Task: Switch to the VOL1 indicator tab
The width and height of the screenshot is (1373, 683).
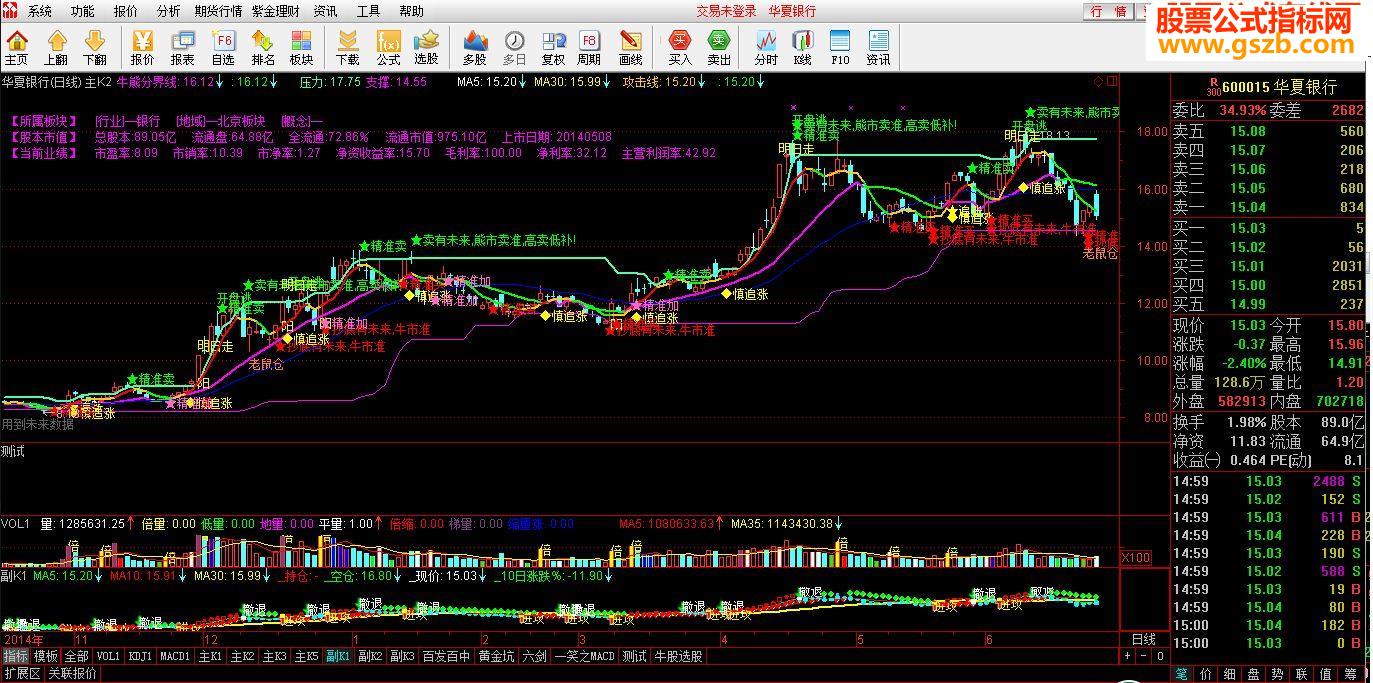Action: pos(108,657)
